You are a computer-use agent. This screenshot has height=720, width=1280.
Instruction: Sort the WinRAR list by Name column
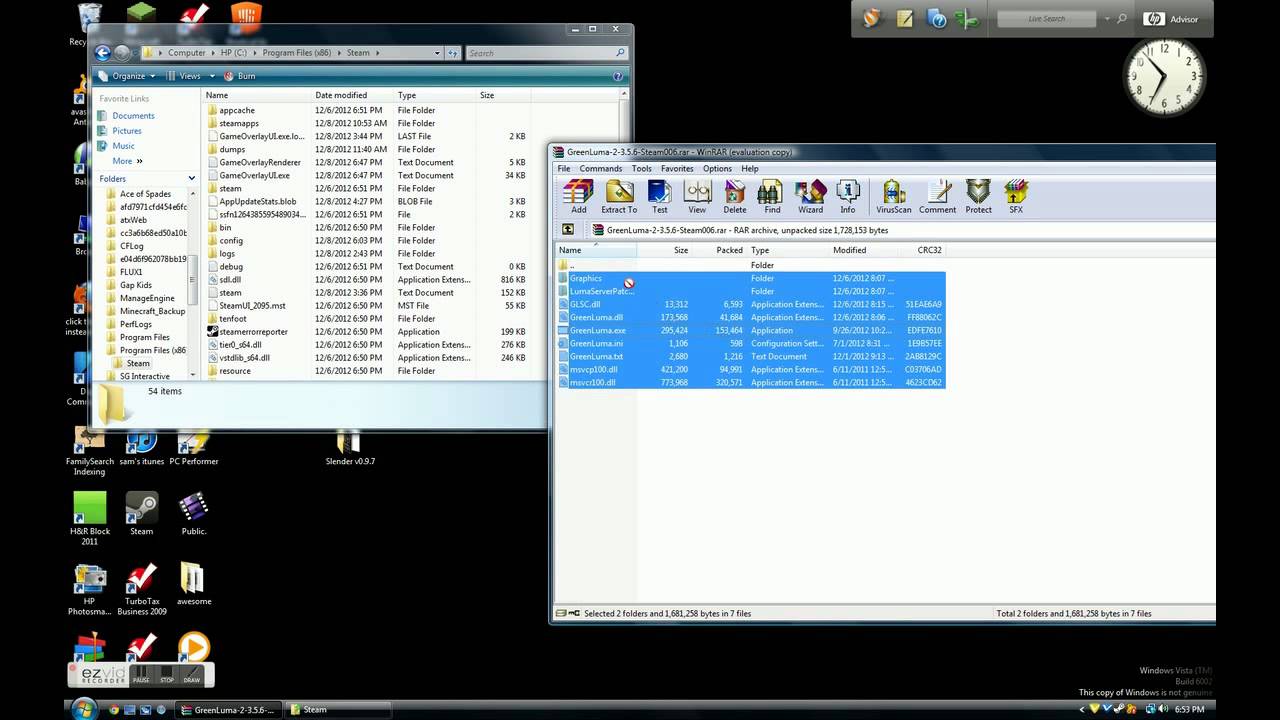(x=596, y=250)
